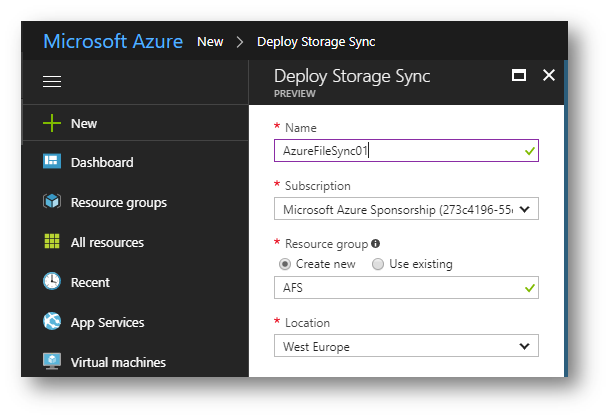The width and height of the screenshot is (610, 419).
Task: Click the New breadcrumb link
Action: (x=210, y=42)
